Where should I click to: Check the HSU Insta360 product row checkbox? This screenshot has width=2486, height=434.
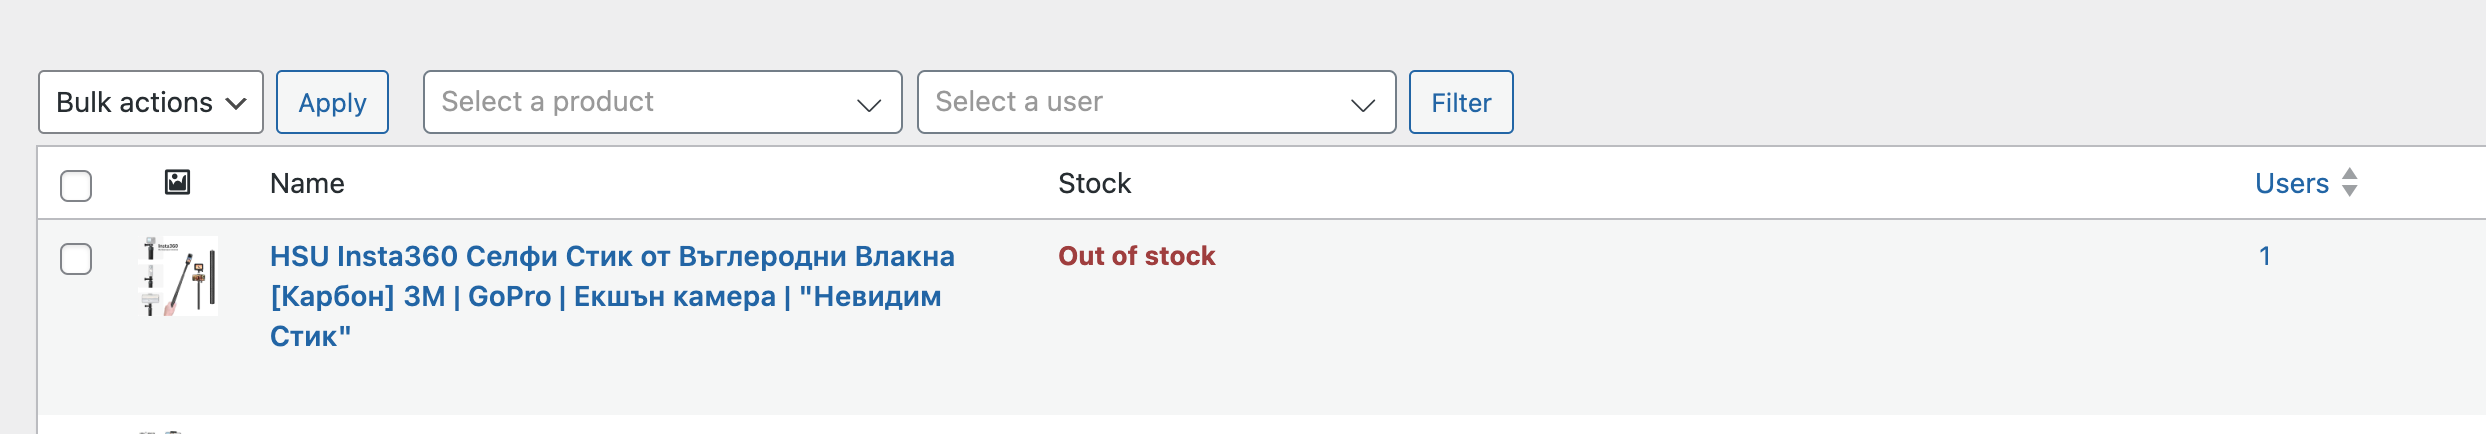tap(76, 258)
